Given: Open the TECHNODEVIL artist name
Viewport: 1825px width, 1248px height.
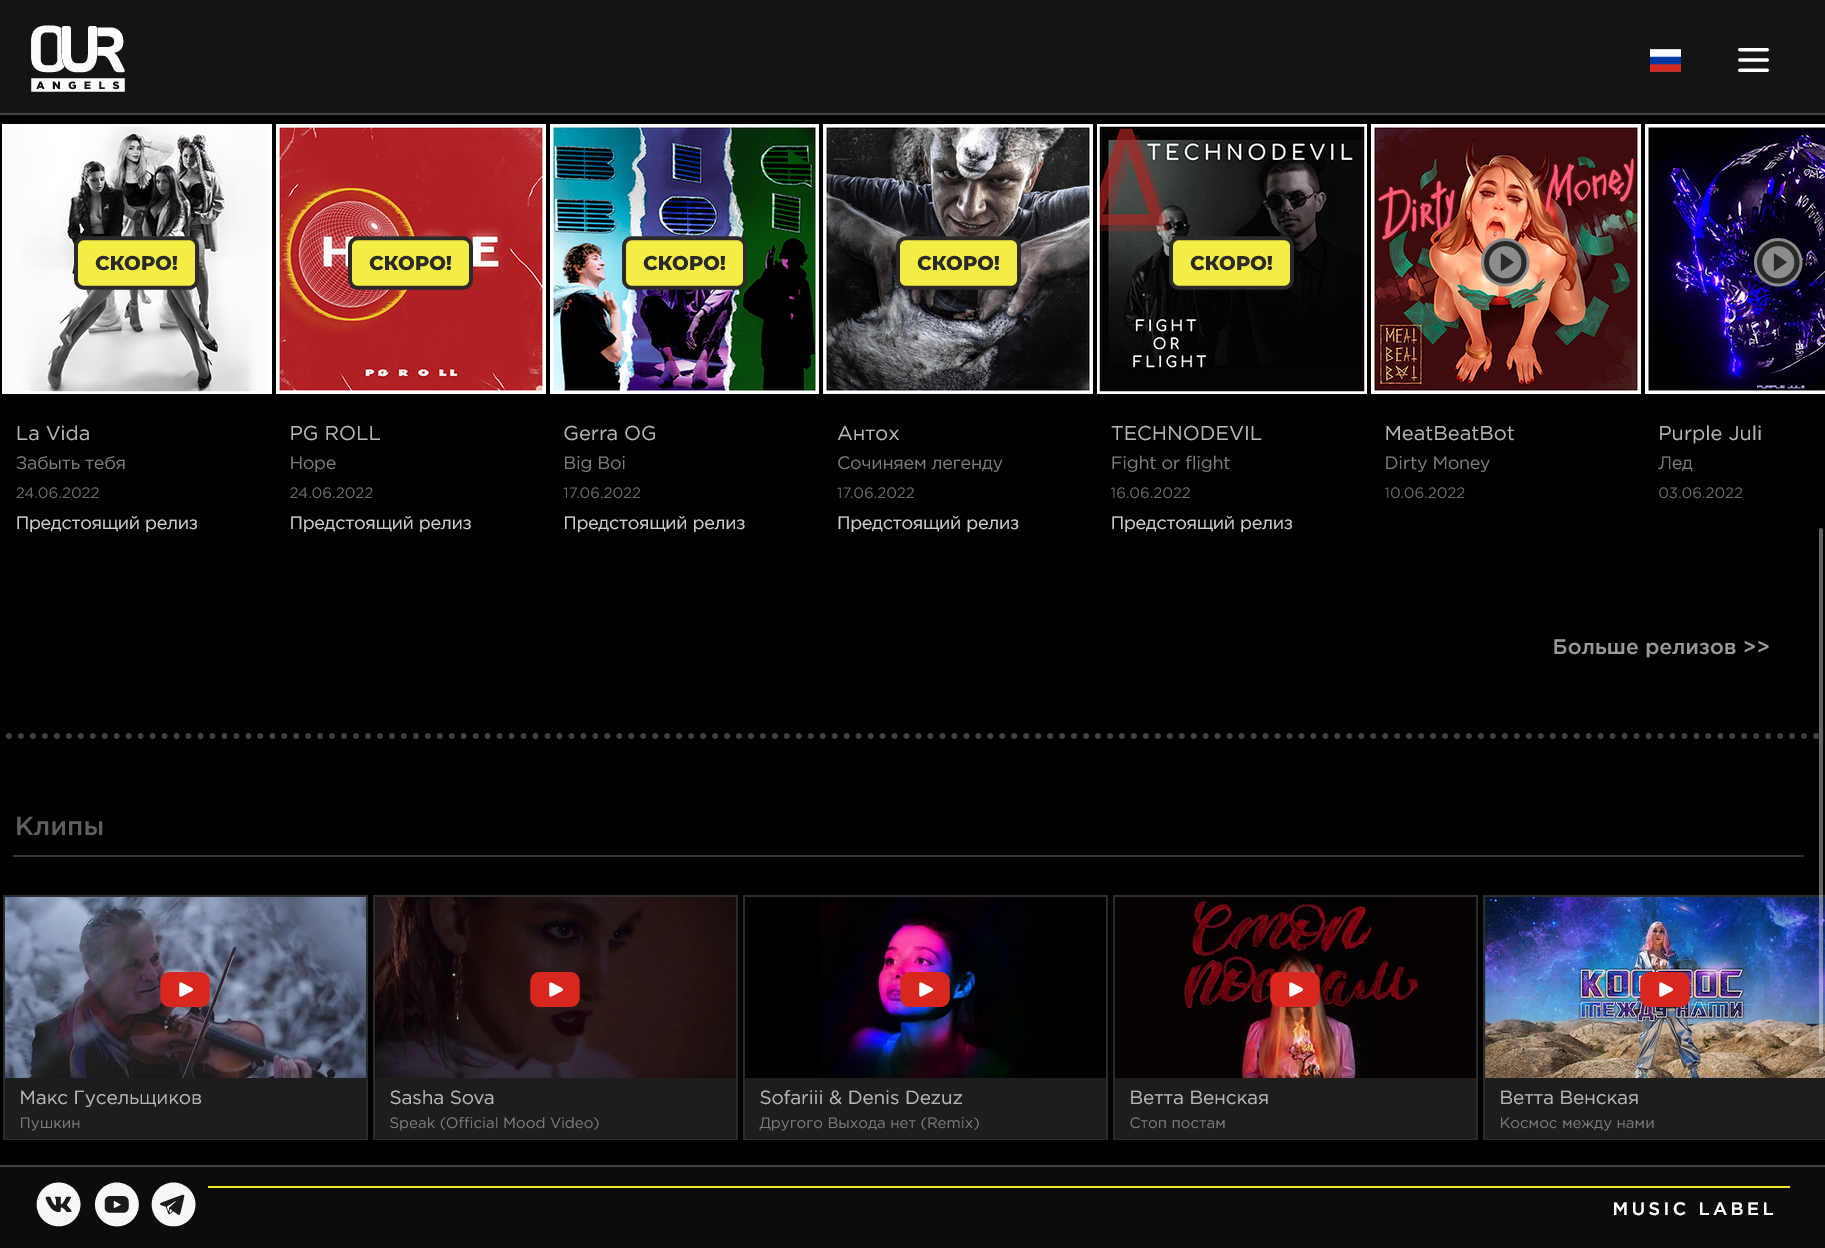Looking at the screenshot, I should pyautogui.click(x=1186, y=433).
